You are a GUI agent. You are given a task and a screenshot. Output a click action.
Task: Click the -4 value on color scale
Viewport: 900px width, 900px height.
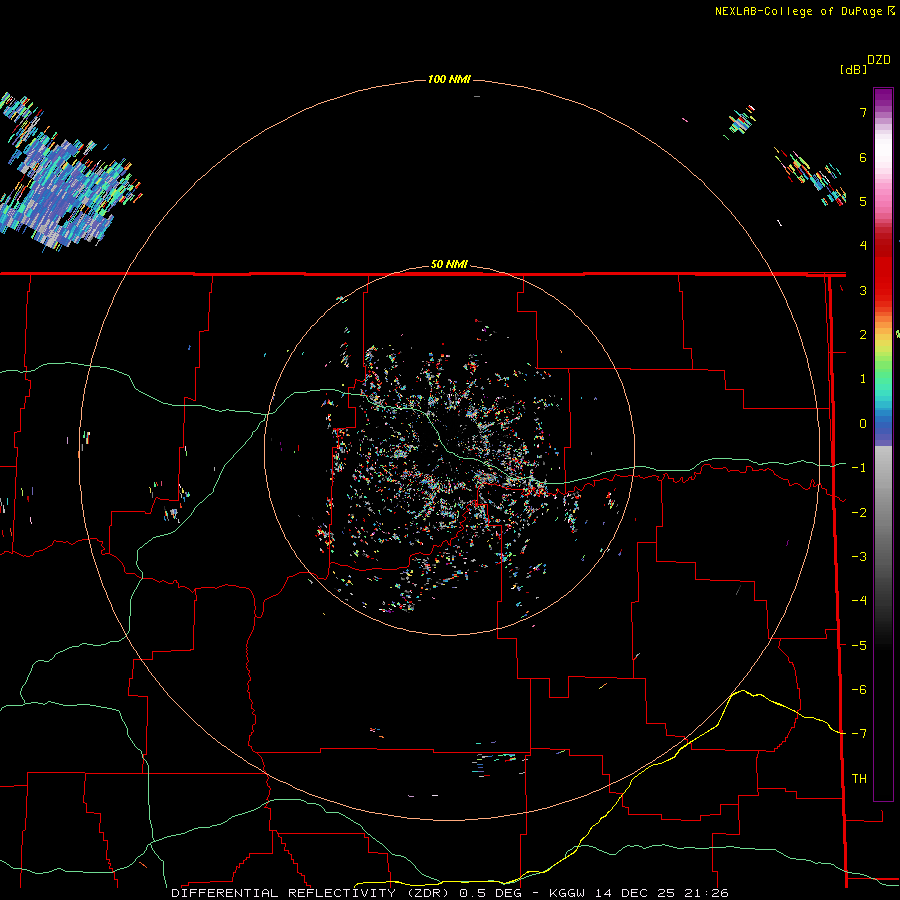[x=859, y=601]
